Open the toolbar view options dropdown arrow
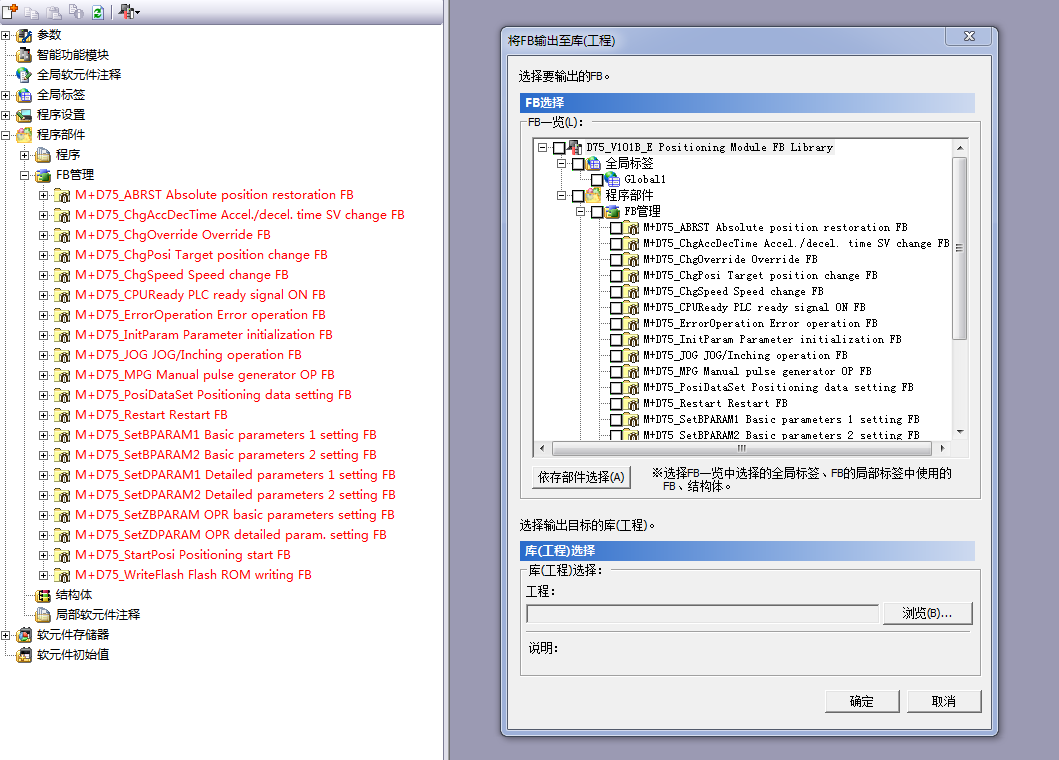Image resolution: width=1059 pixels, height=760 pixels. [137, 13]
